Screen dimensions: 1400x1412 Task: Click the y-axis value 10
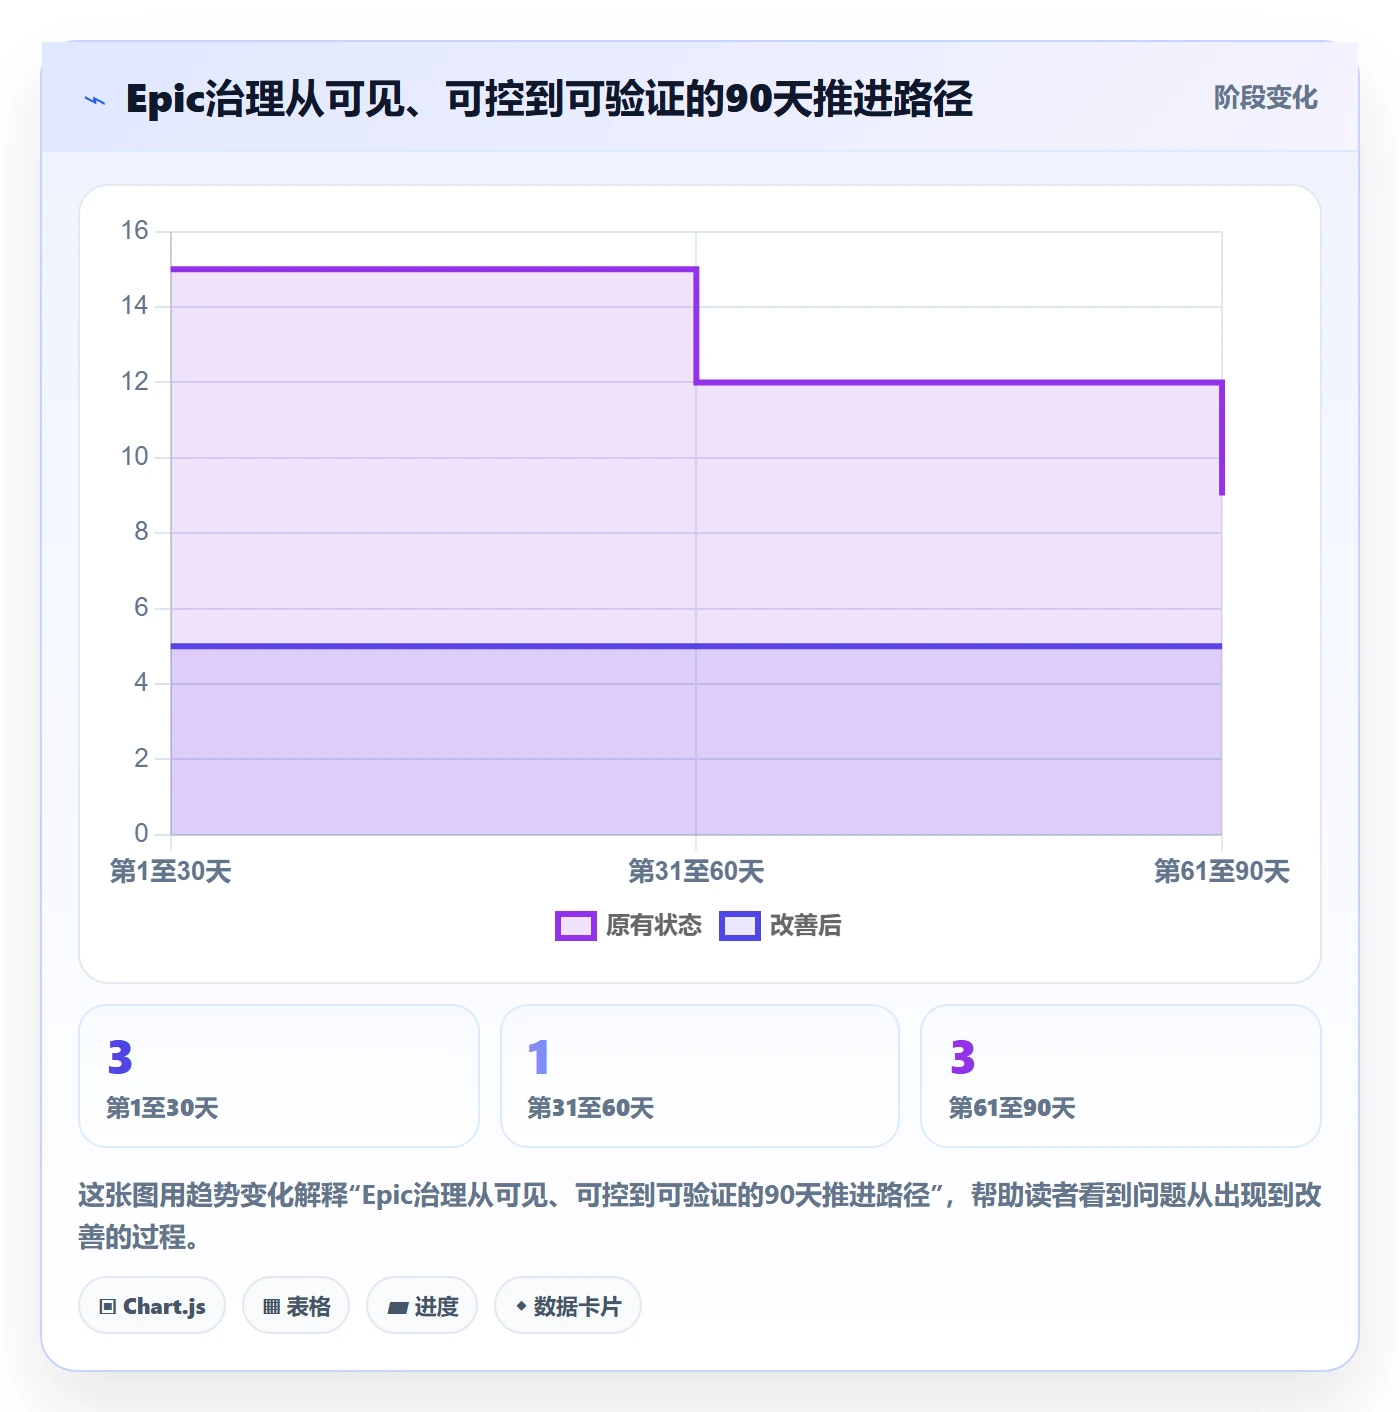coord(135,457)
